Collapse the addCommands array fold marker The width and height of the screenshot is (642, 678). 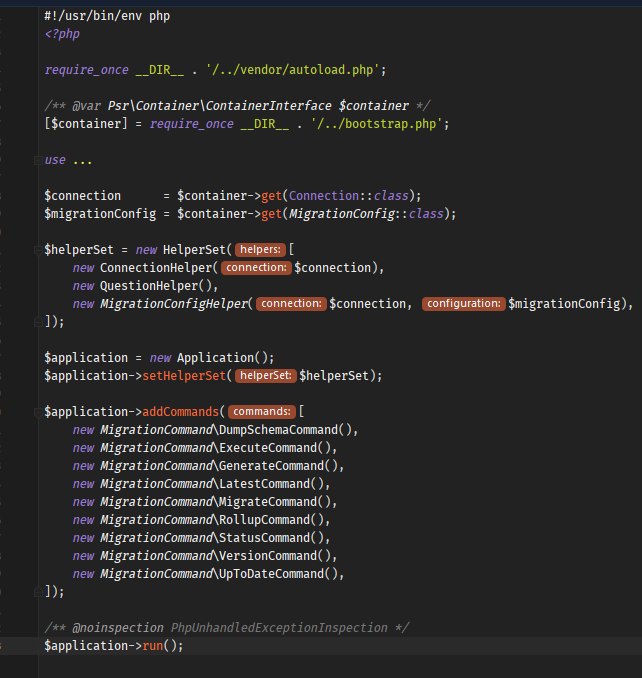pos(38,412)
